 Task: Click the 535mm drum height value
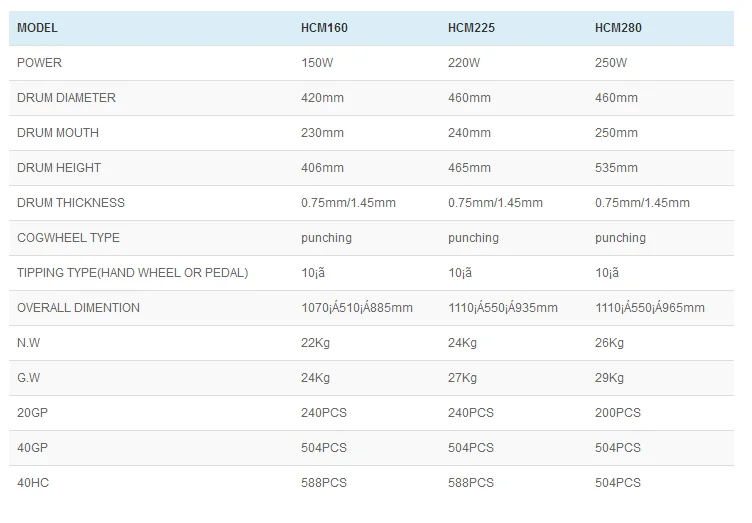[616, 168]
